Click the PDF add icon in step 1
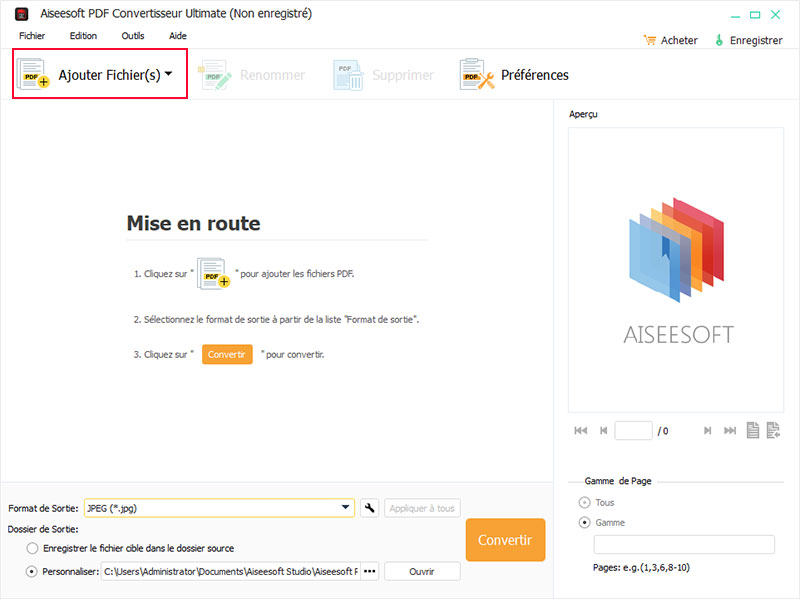 pos(213,274)
